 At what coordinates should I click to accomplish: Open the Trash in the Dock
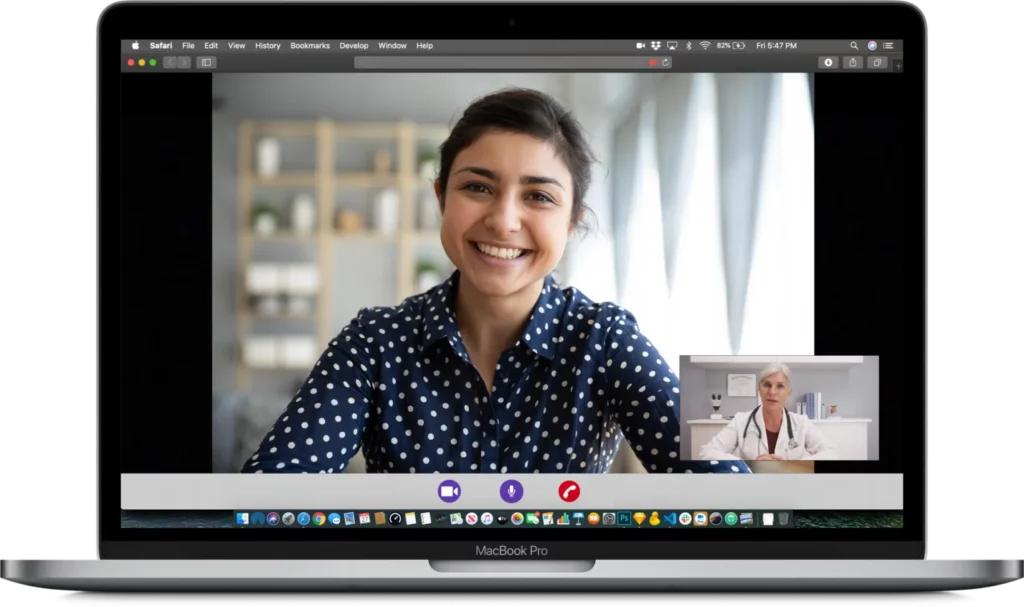click(784, 519)
